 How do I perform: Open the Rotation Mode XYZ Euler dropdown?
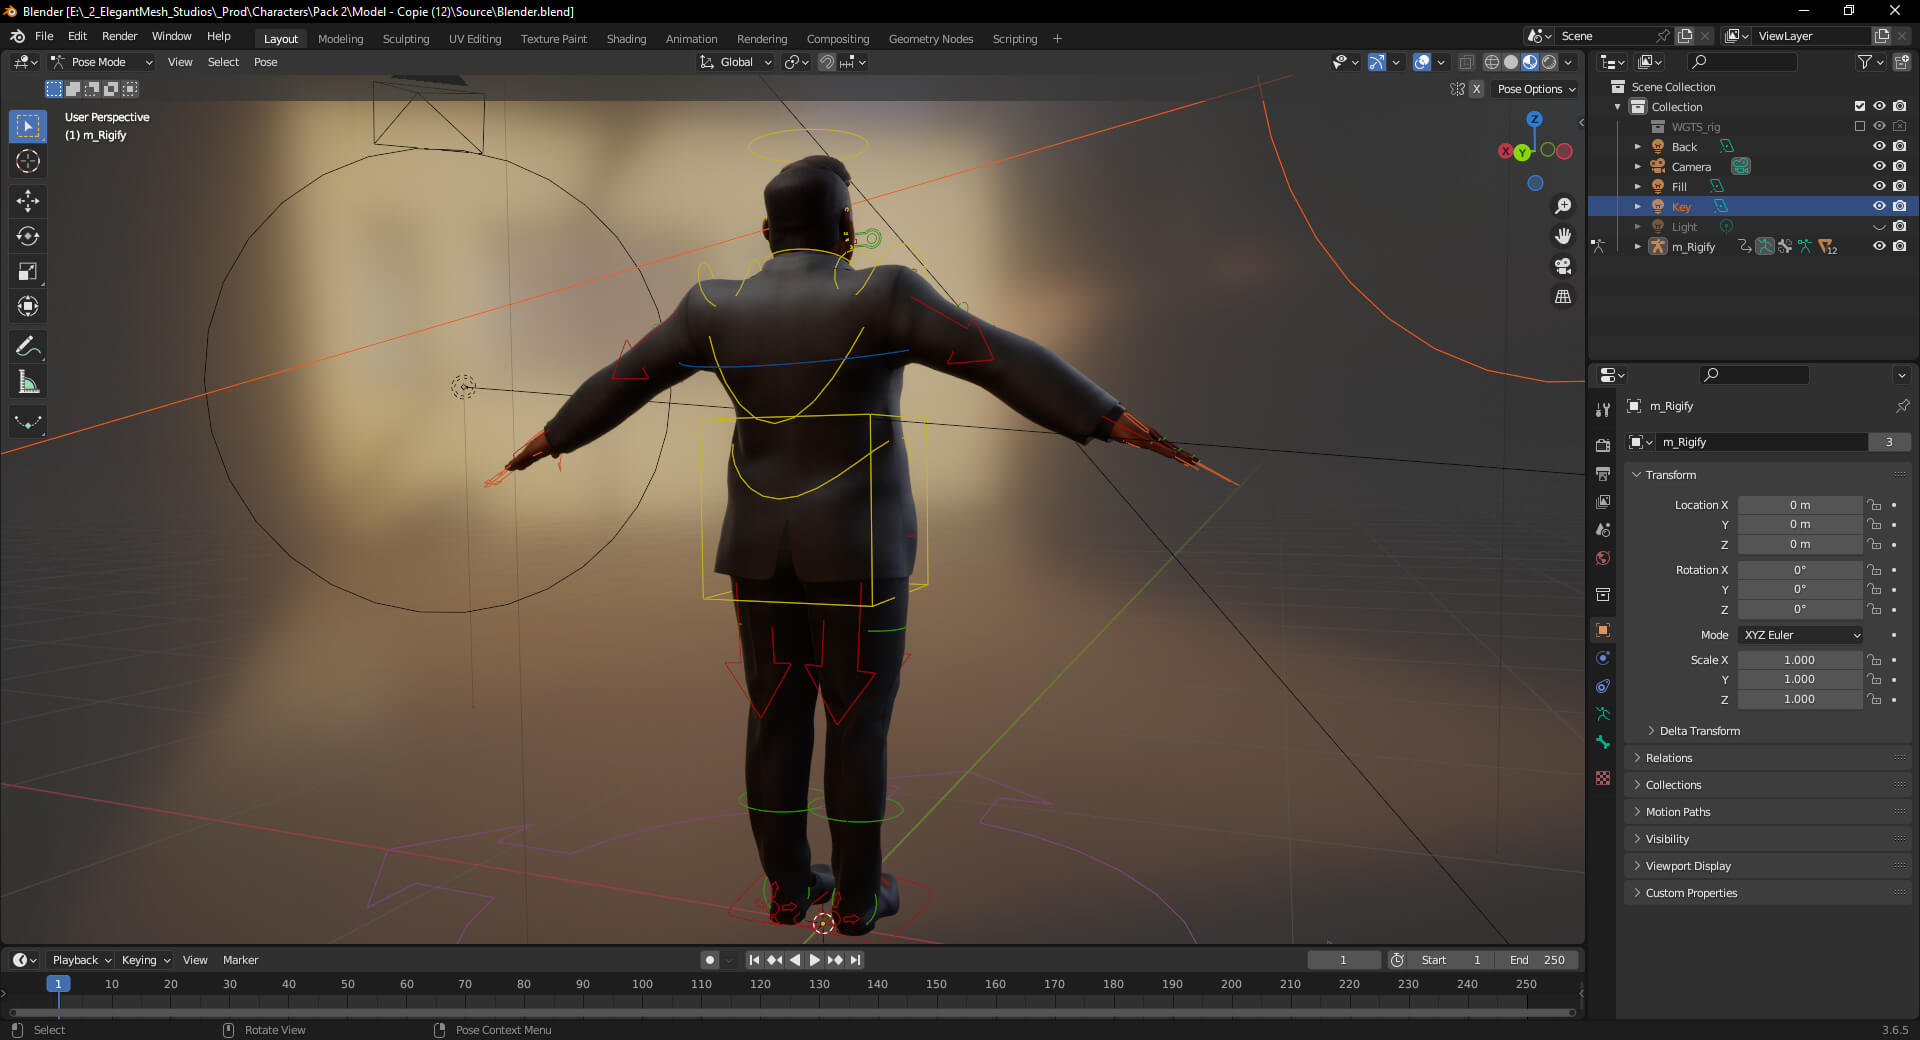(x=1801, y=635)
